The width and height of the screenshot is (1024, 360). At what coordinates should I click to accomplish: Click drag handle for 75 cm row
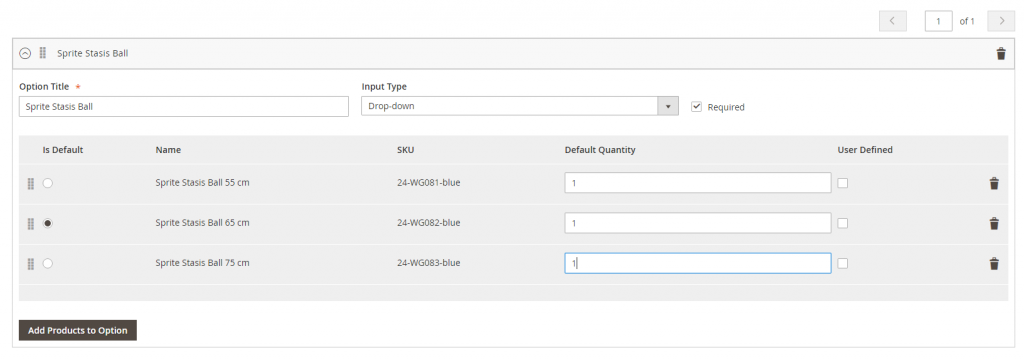(30, 264)
